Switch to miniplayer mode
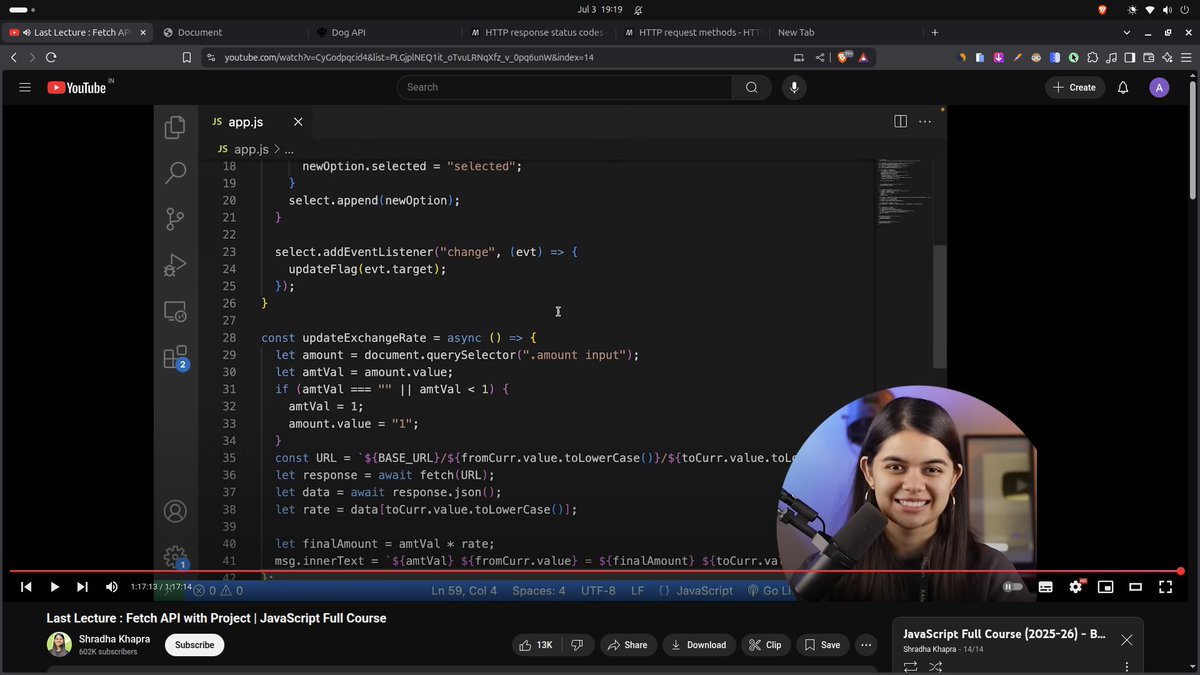This screenshot has width=1200, height=675. point(1105,587)
